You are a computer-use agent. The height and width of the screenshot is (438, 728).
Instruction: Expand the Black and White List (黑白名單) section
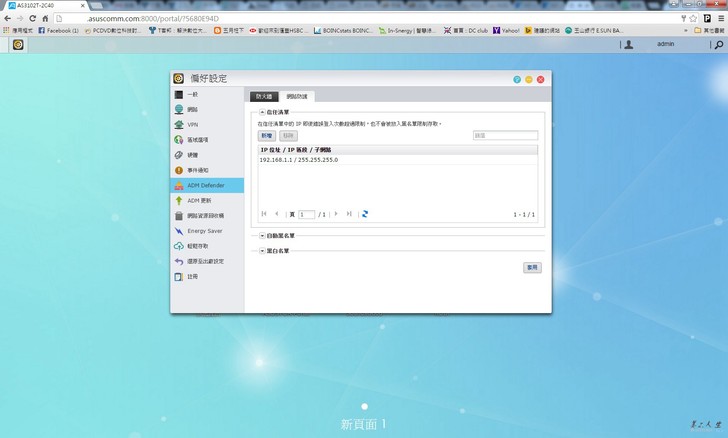click(x=262, y=251)
